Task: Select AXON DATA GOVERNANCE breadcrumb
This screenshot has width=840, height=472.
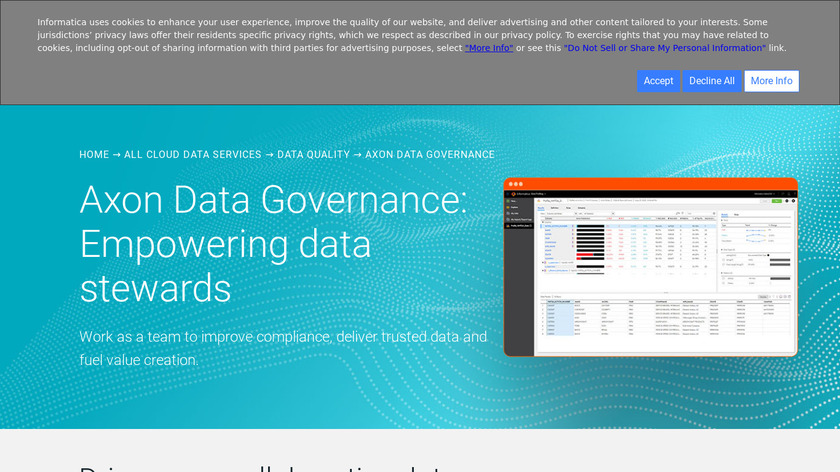Action: coord(430,155)
